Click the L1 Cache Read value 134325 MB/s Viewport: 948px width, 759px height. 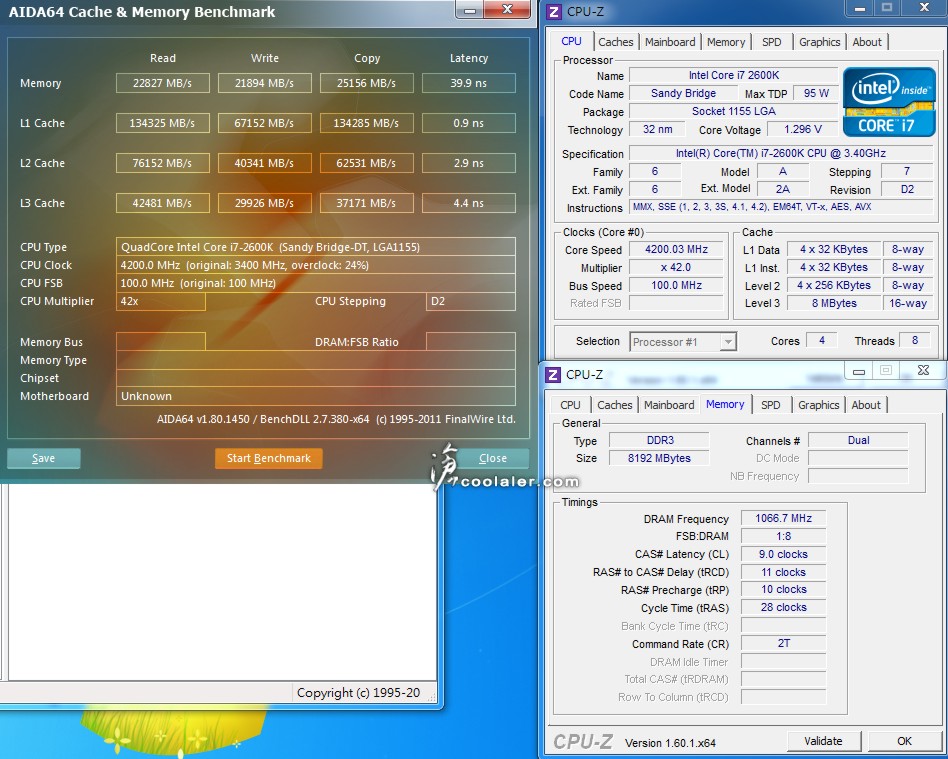(x=163, y=123)
